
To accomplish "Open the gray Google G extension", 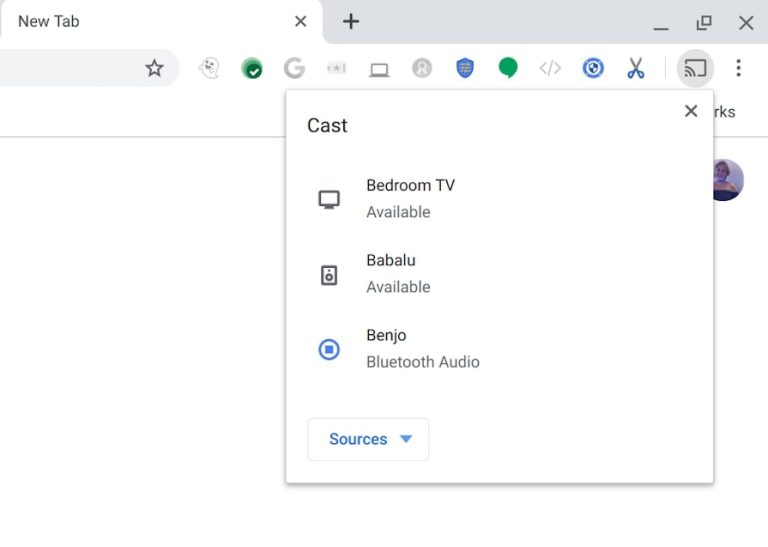I will point(294,68).
